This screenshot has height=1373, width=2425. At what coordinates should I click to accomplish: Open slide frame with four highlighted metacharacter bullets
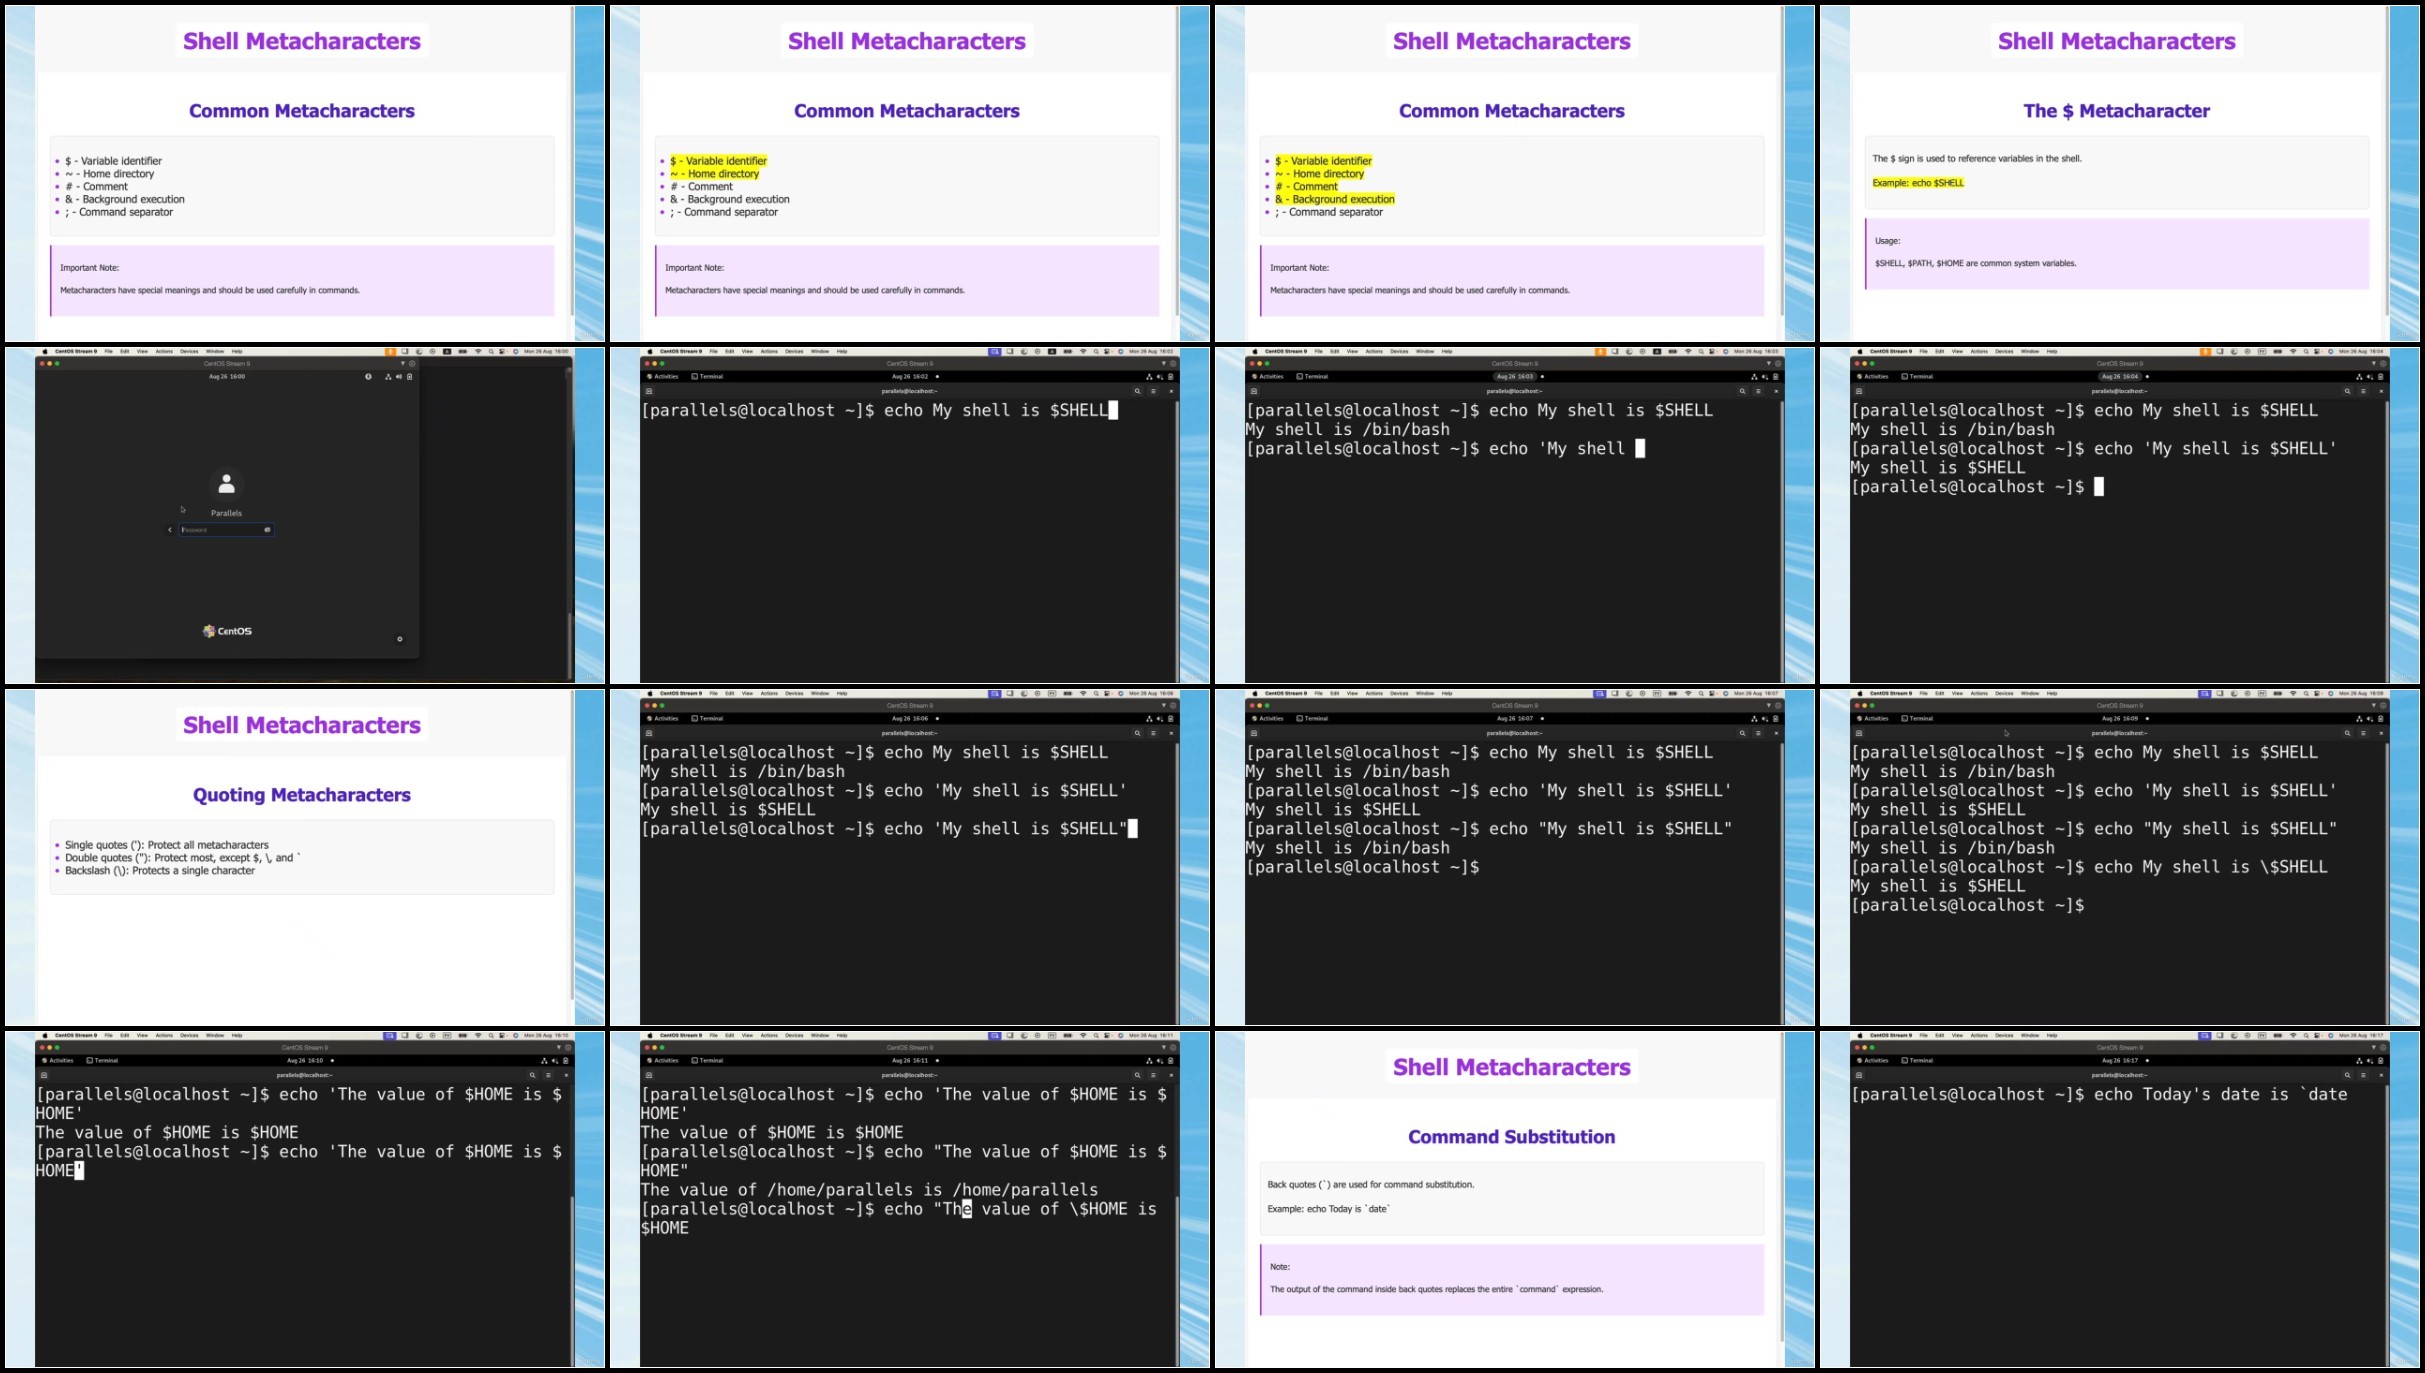(1514, 173)
